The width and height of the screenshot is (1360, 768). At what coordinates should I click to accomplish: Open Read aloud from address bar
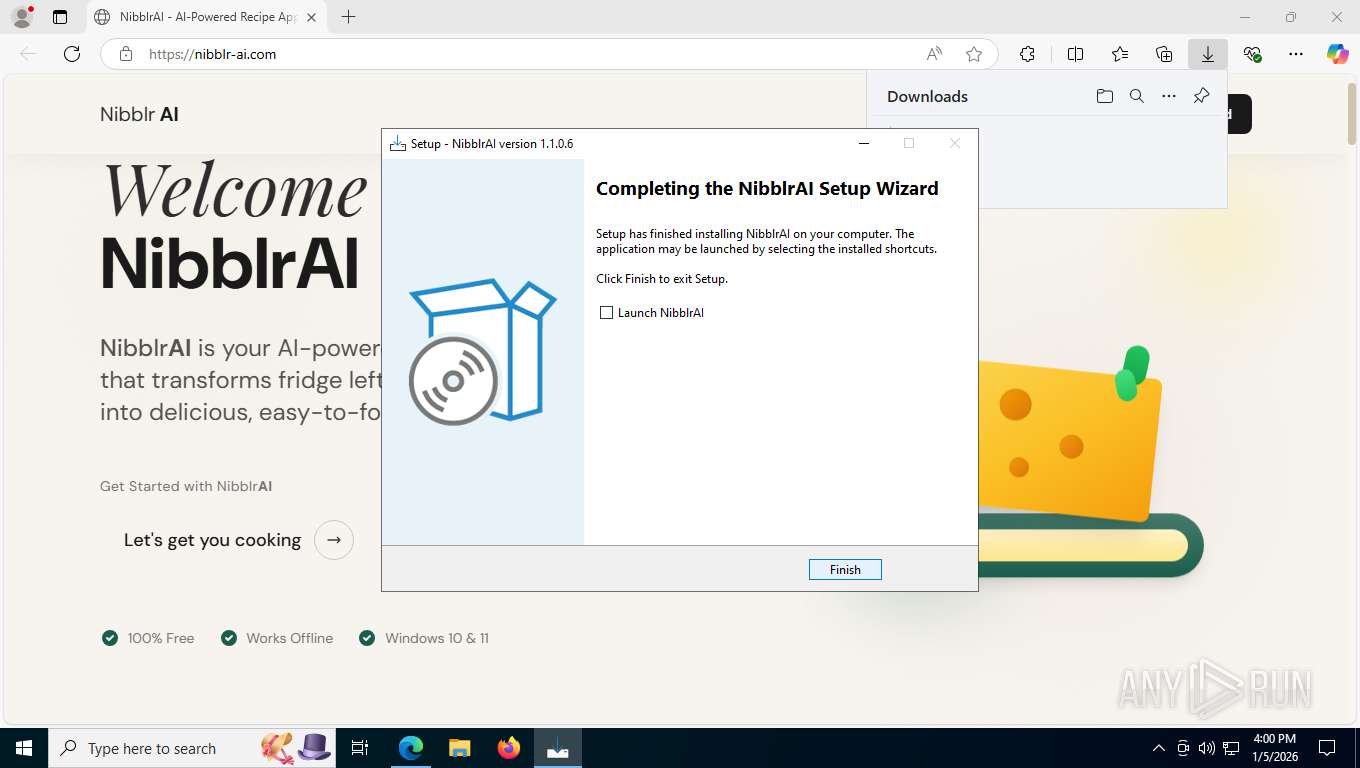pos(934,54)
